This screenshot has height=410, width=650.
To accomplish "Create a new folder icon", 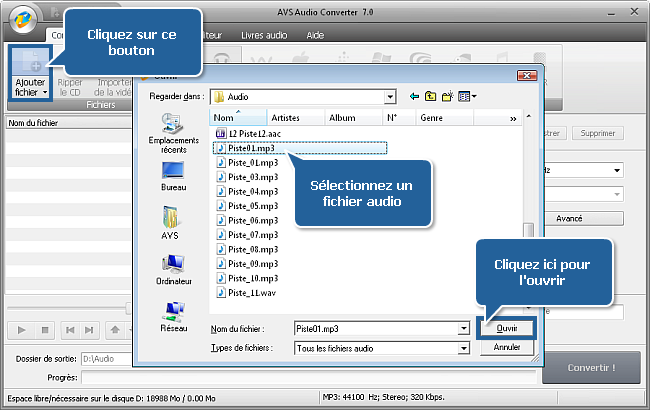I will click(x=447, y=97).
